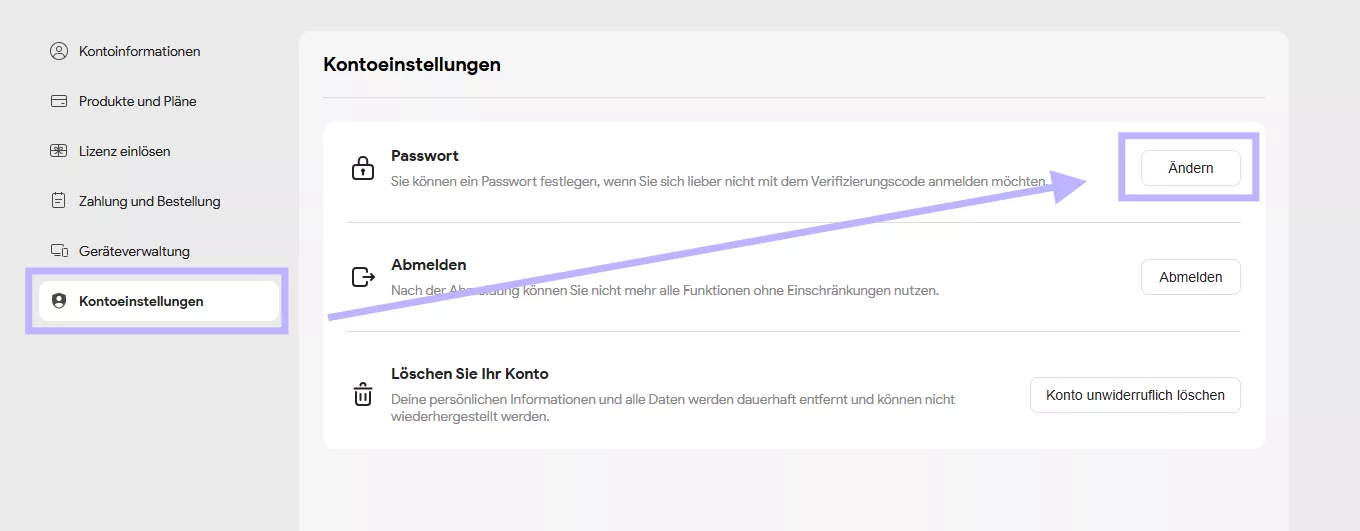Click the Zahlung und Bestellung clipboard icon
1360x531 pixels.
(59, 201)
